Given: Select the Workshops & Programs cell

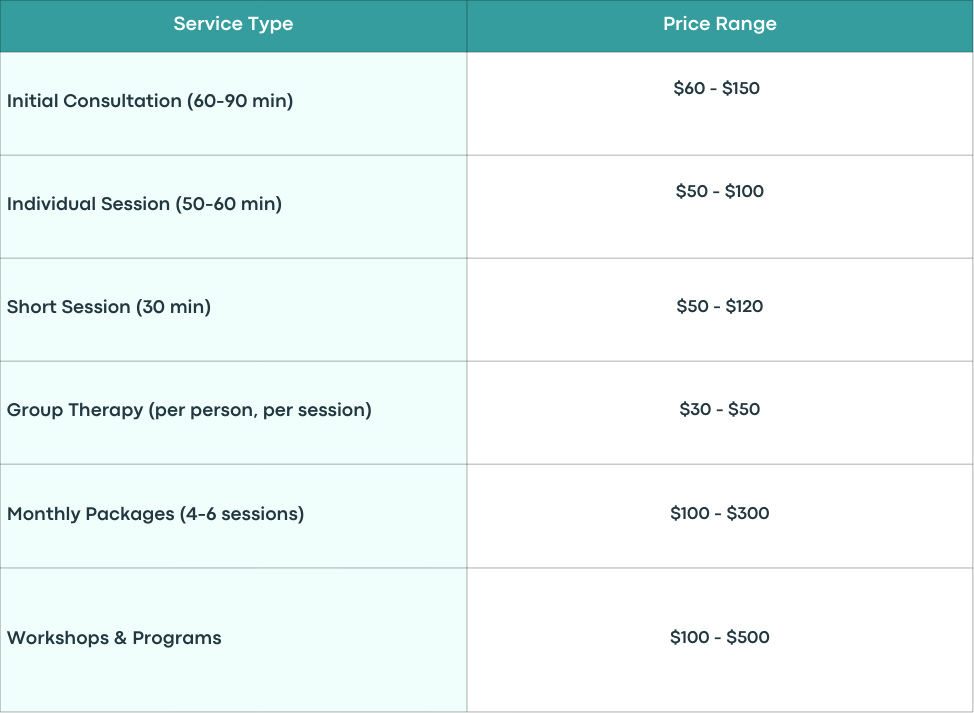Looking at the screenshot, I should coord(233,640).
